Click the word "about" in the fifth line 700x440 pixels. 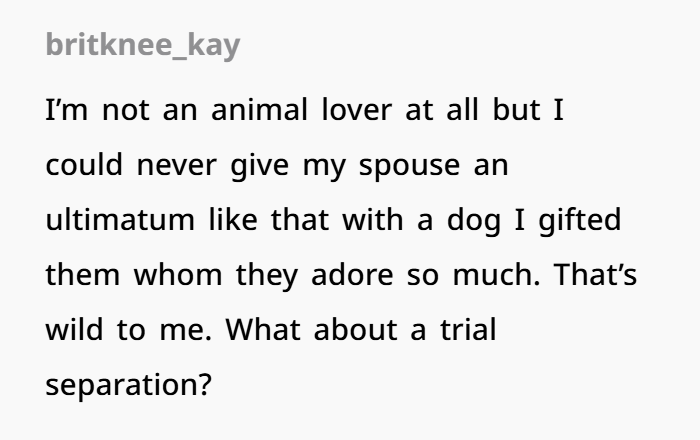point(355,329)
